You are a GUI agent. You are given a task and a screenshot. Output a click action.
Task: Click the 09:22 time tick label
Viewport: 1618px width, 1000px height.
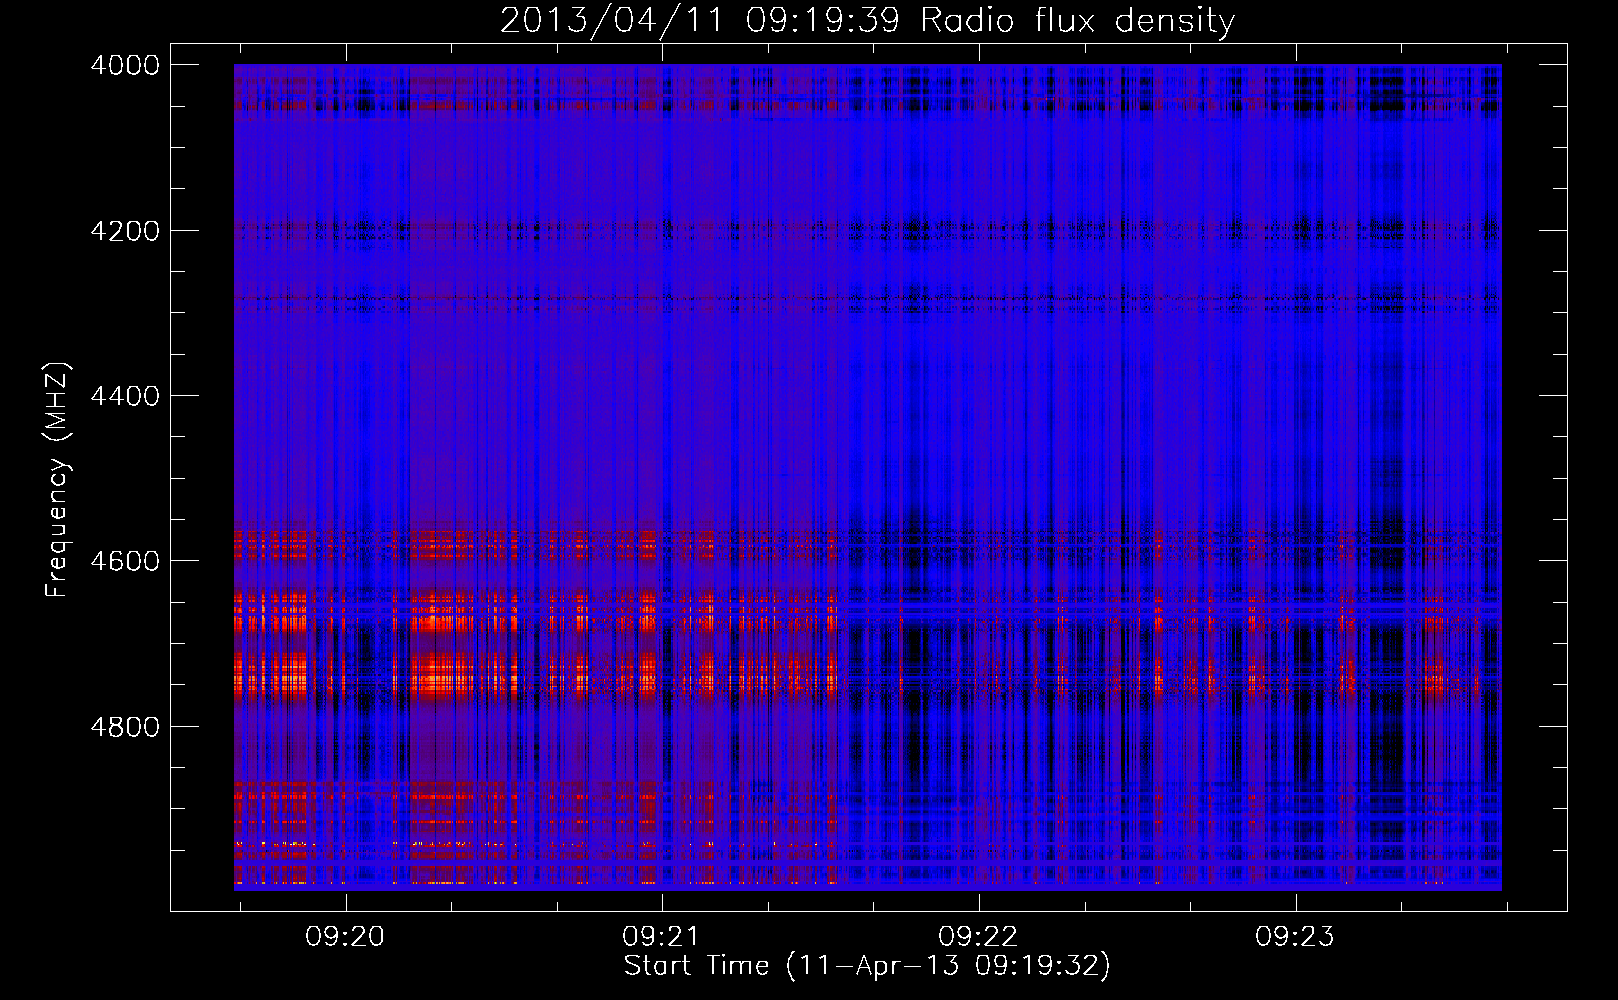[978, 937]
